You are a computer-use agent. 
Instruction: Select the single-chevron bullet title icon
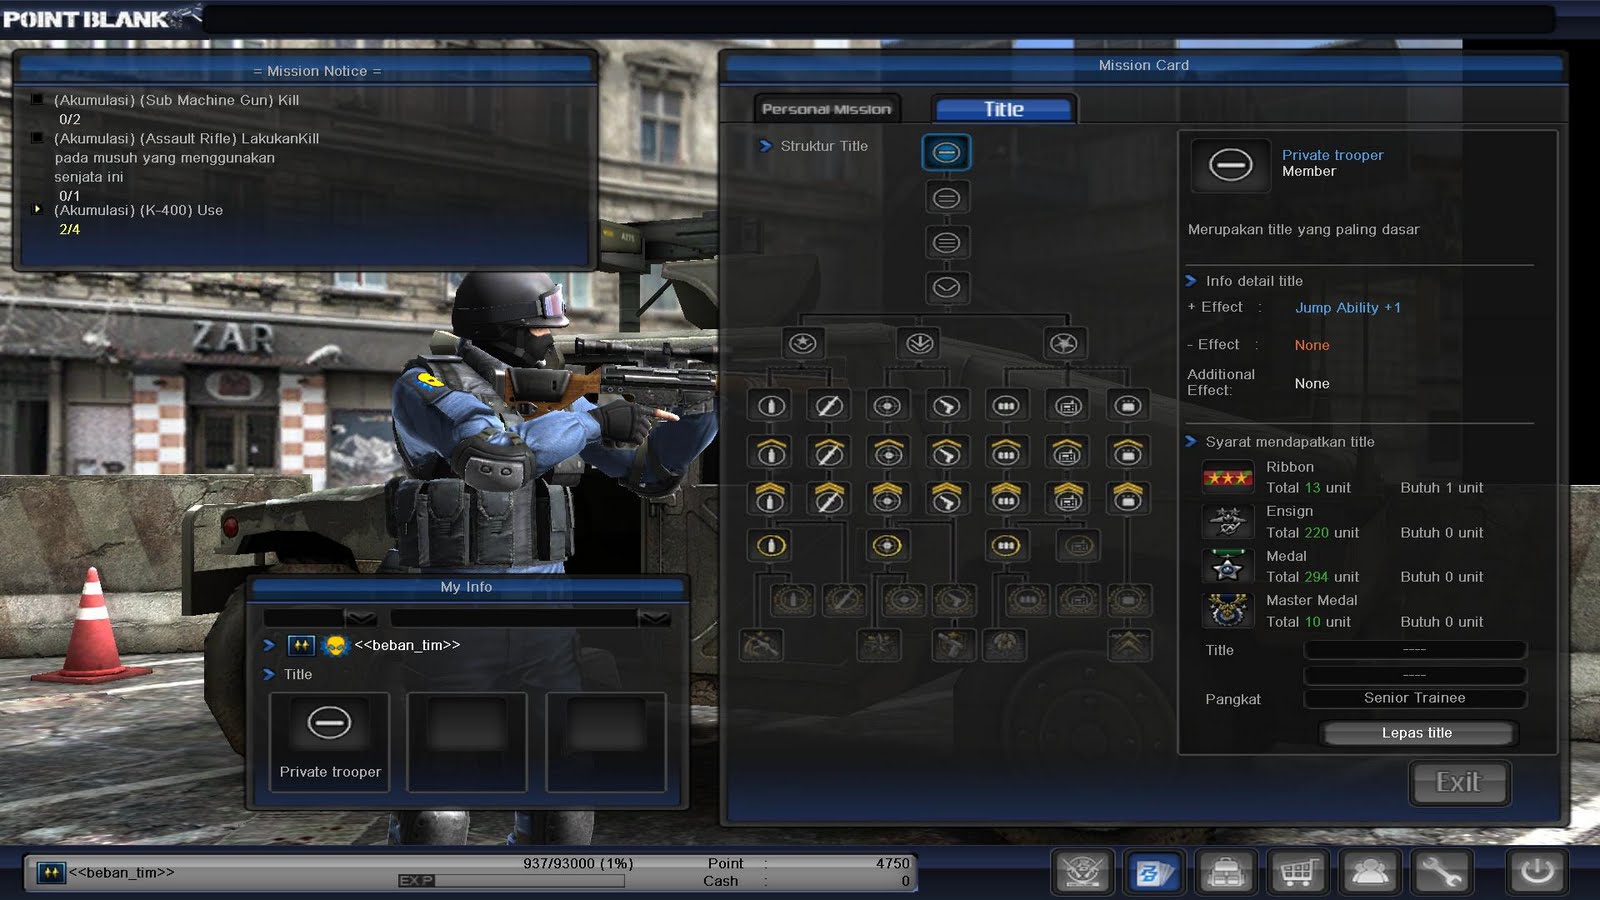tap(770, 452)
